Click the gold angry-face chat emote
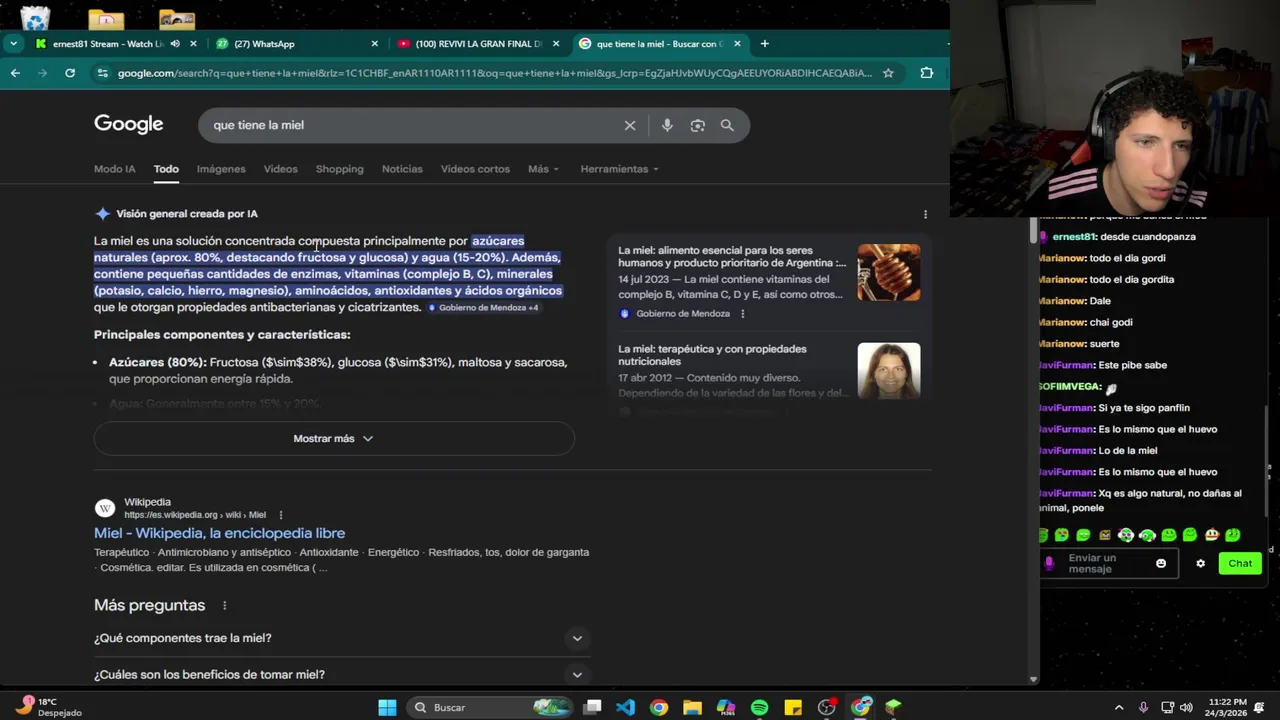The width and height of the screenshot is (1280, 720). point(1105,535)
